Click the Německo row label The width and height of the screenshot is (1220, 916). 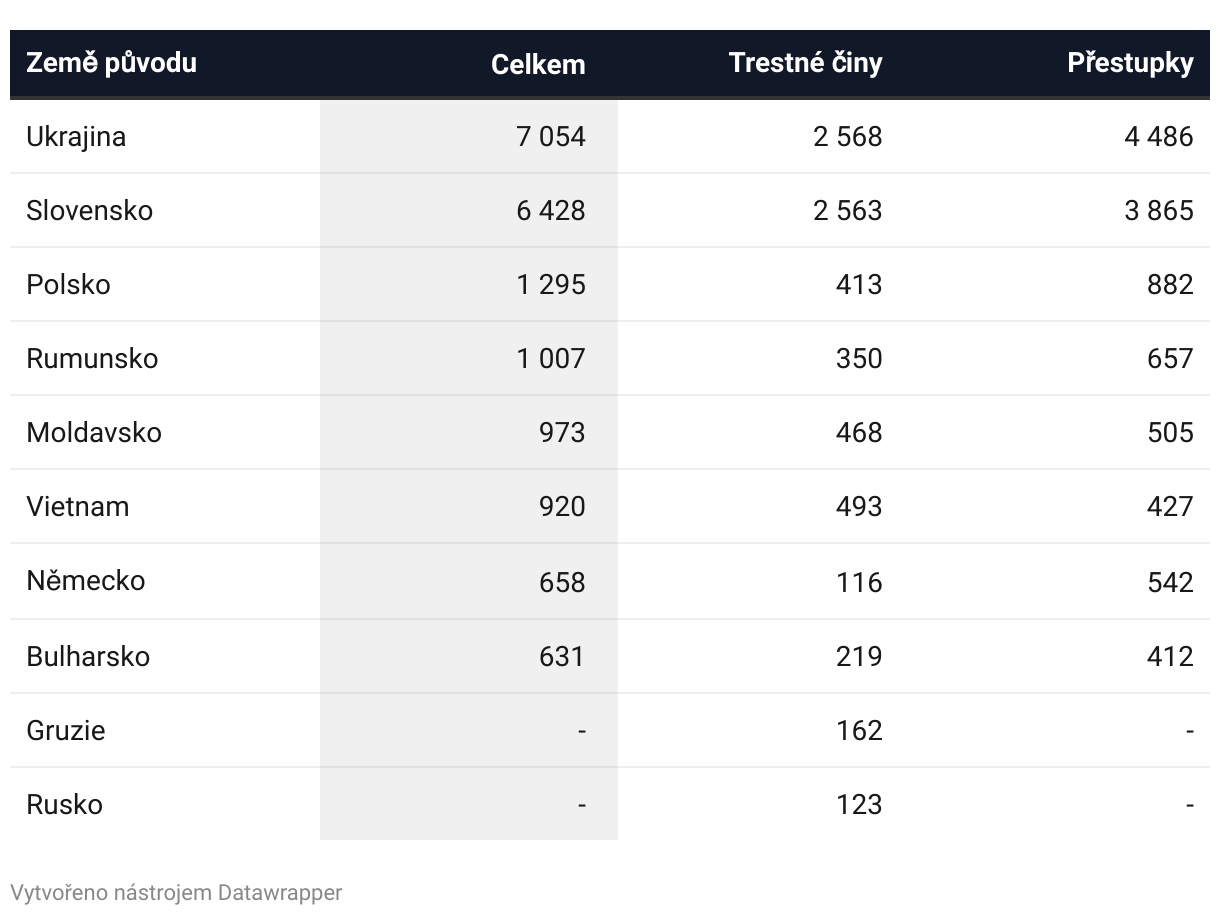[x=85, y=580]
